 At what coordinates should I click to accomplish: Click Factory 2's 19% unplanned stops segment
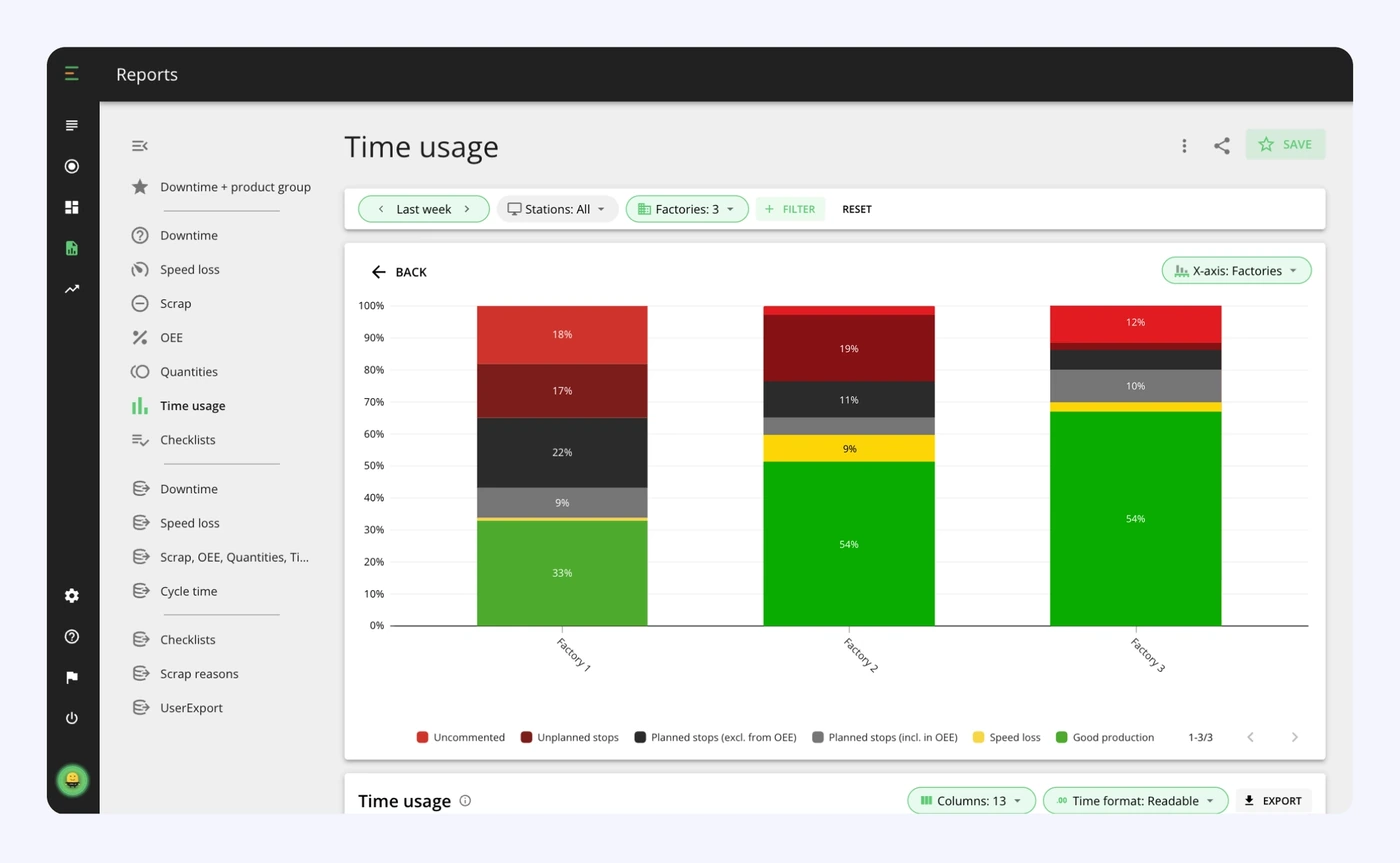click(849, 348)
